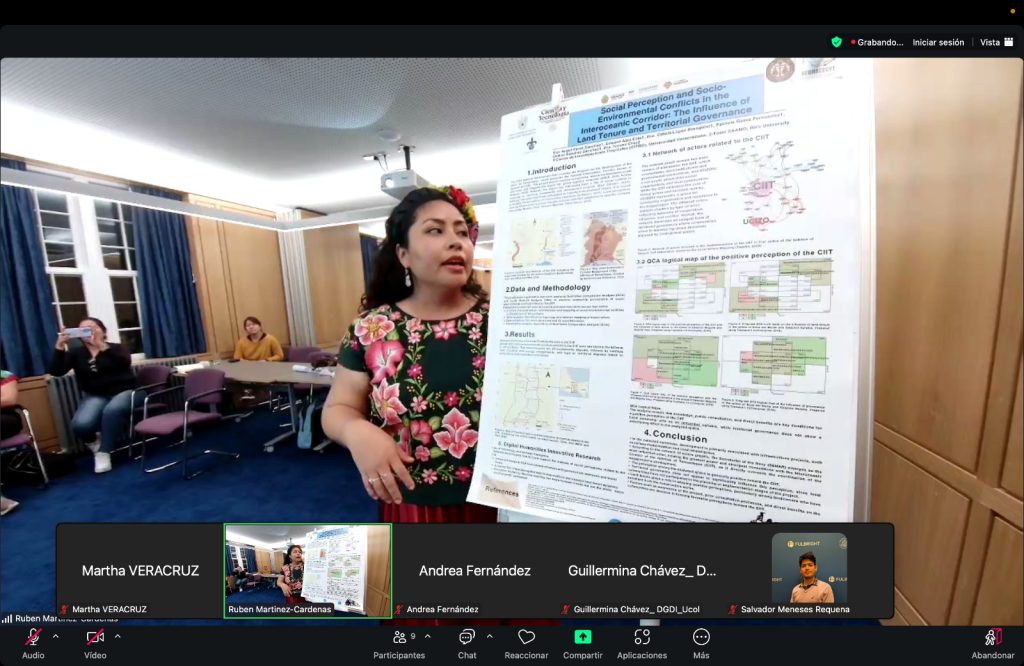Click the Grabando recording indicator
Image resolution: width=1024 pixels, height=666 pixels.
[x=880, y=42]
